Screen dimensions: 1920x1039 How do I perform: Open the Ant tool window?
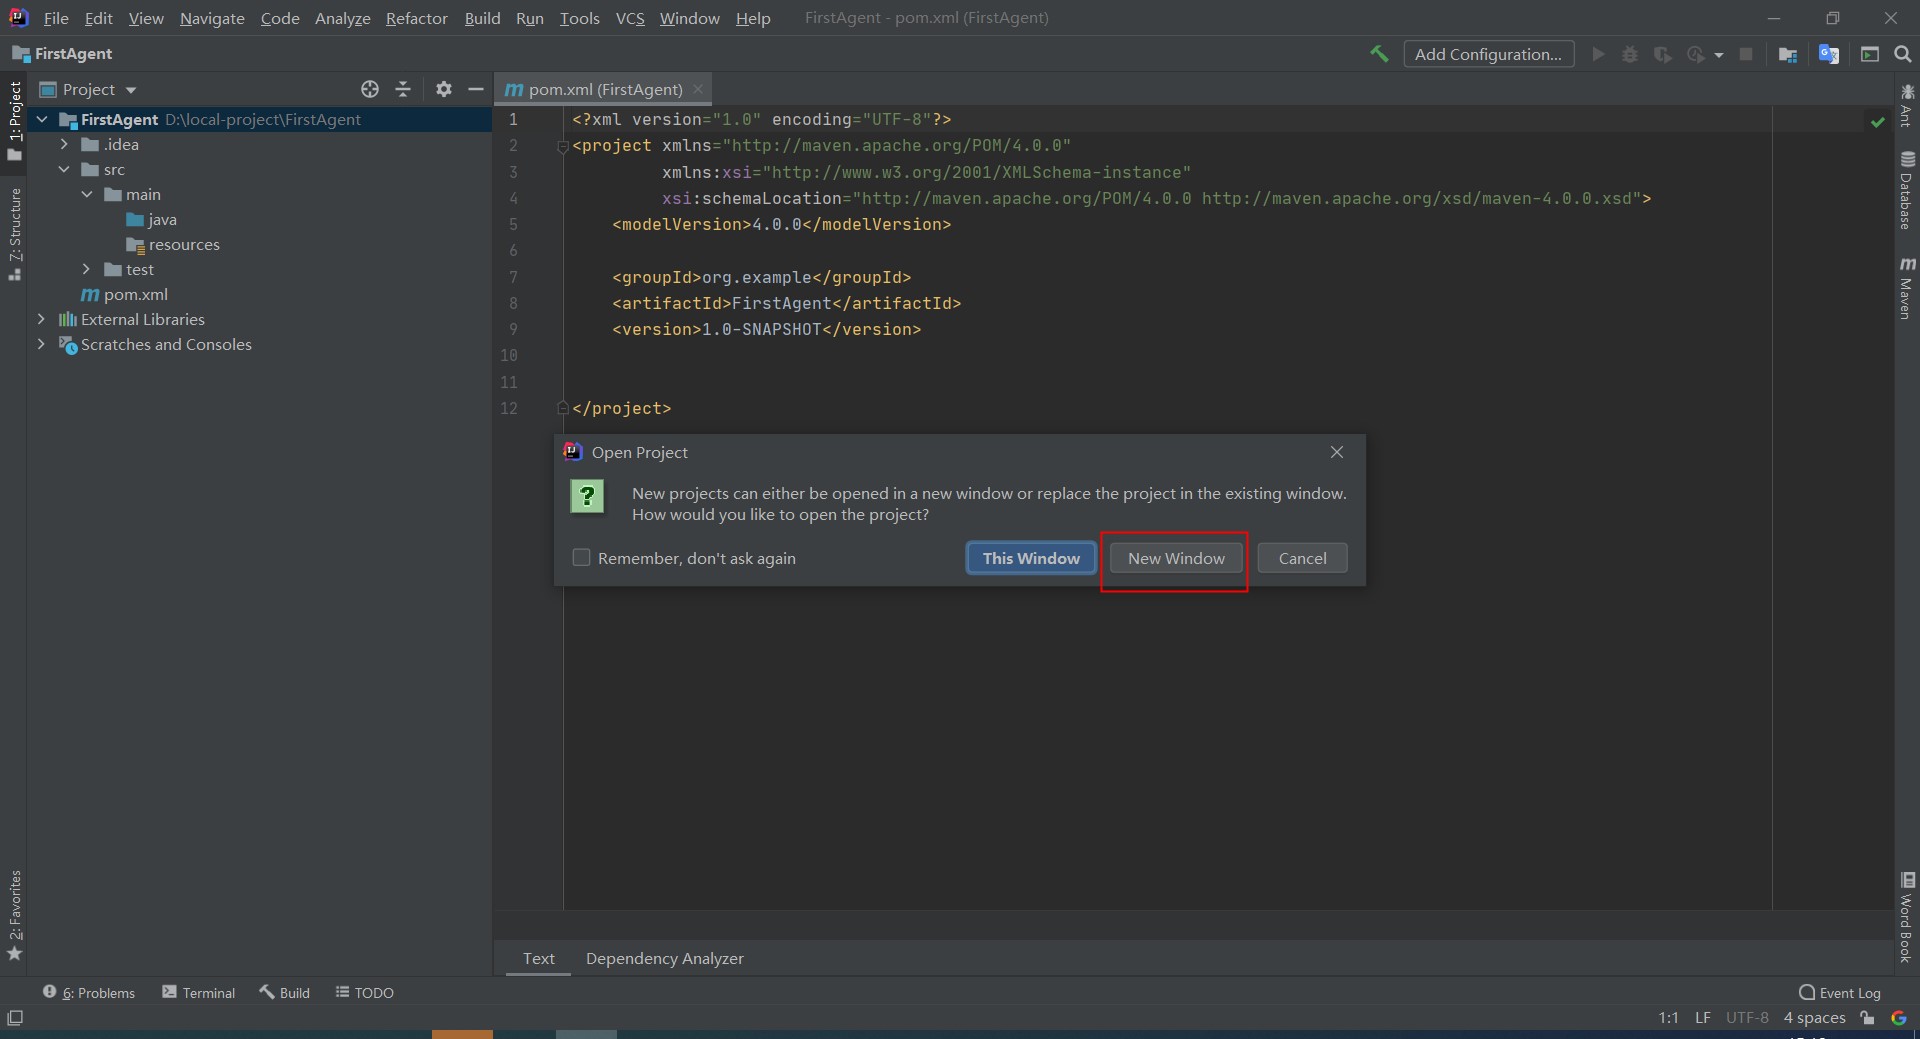coord(1907,105)
